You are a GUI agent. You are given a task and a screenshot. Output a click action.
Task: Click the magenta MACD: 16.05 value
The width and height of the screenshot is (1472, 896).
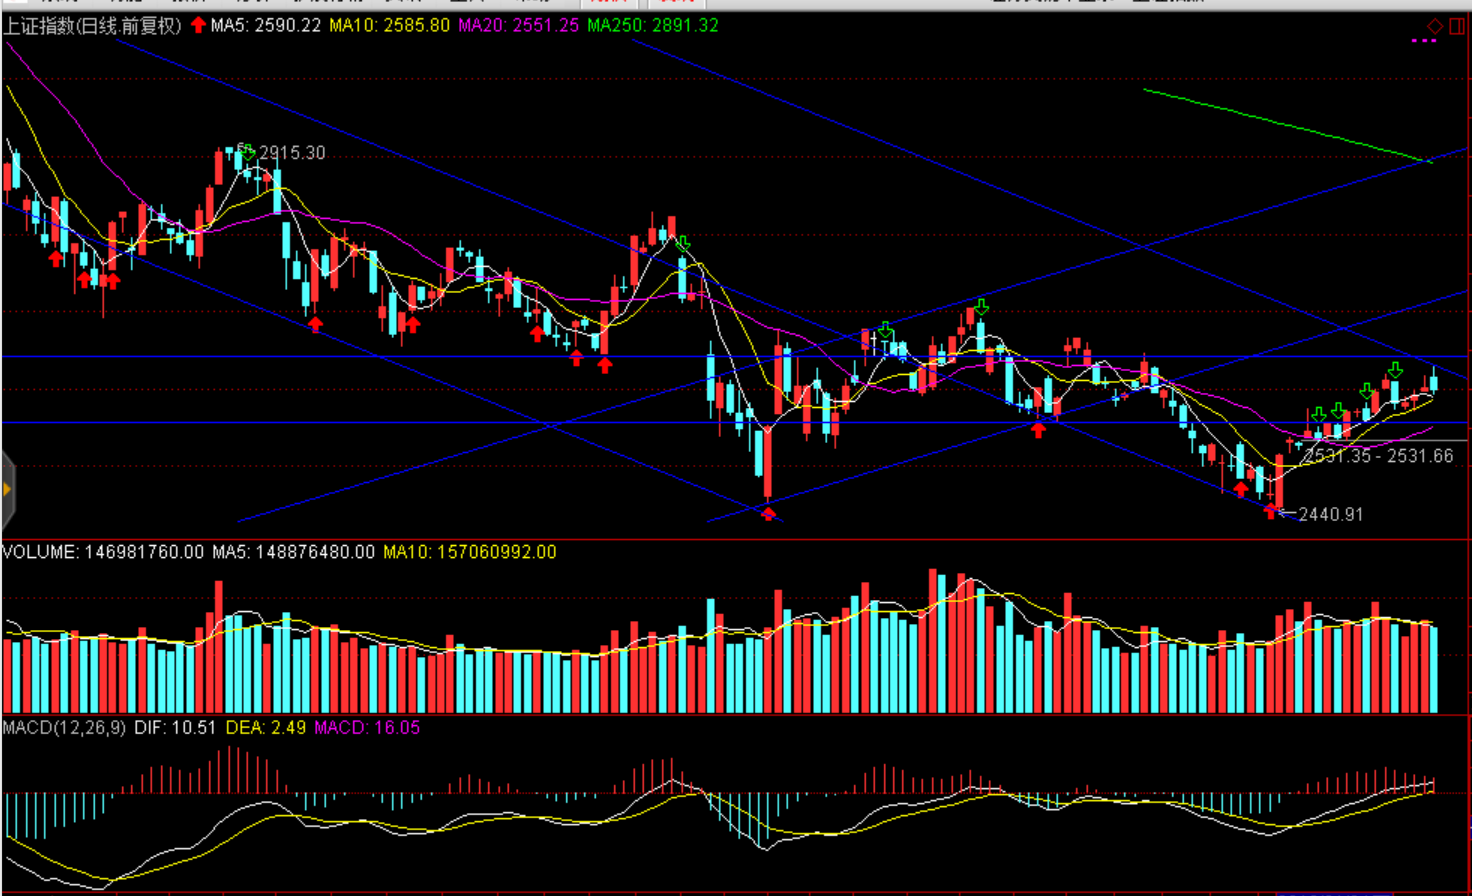367,727
